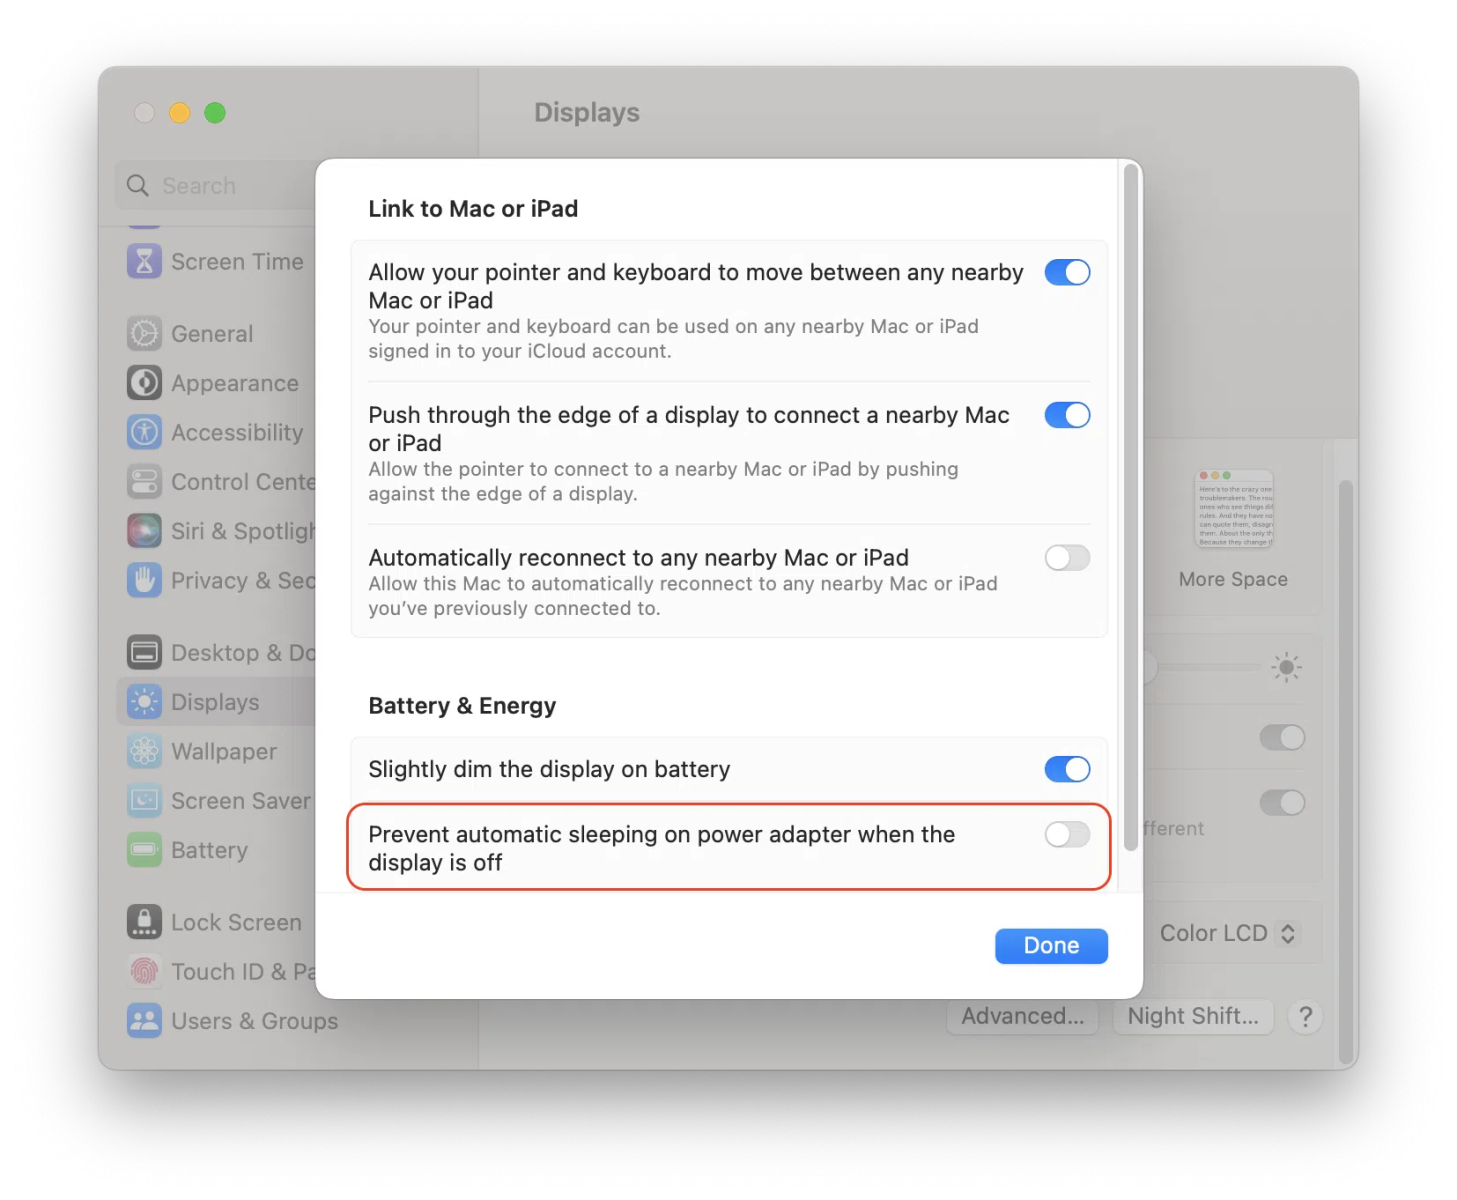The height and width of the screenshot is (1200, 1457).
Task: Click the Desktop & Dock icon
Action: (x=144, y=652)
